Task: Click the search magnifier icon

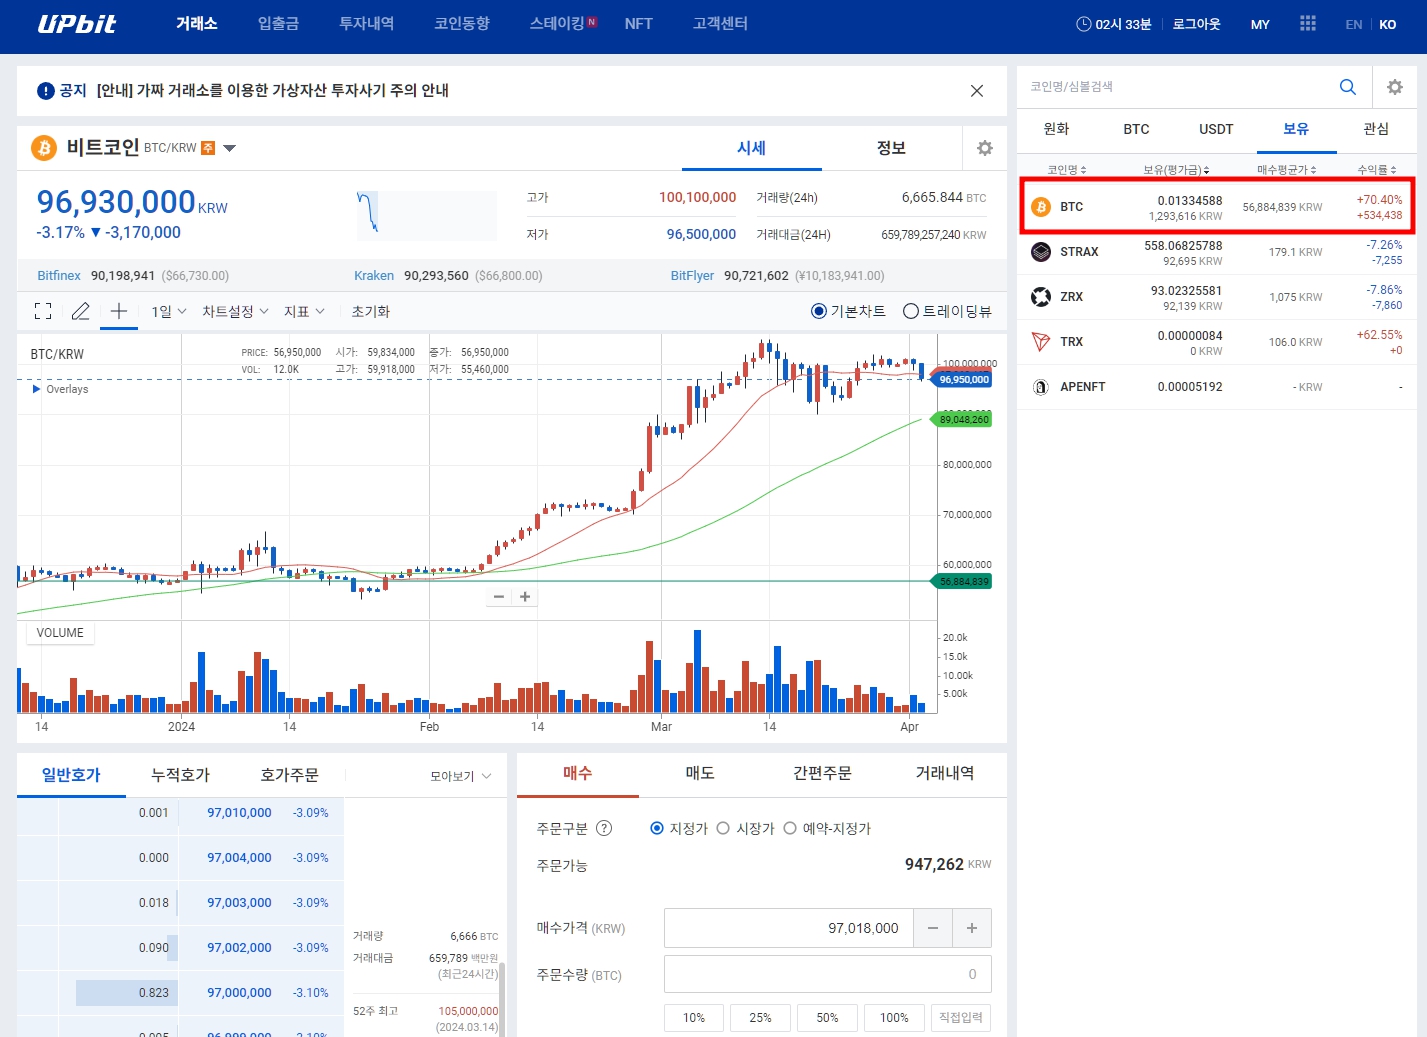Action: tap(1348, 87)
